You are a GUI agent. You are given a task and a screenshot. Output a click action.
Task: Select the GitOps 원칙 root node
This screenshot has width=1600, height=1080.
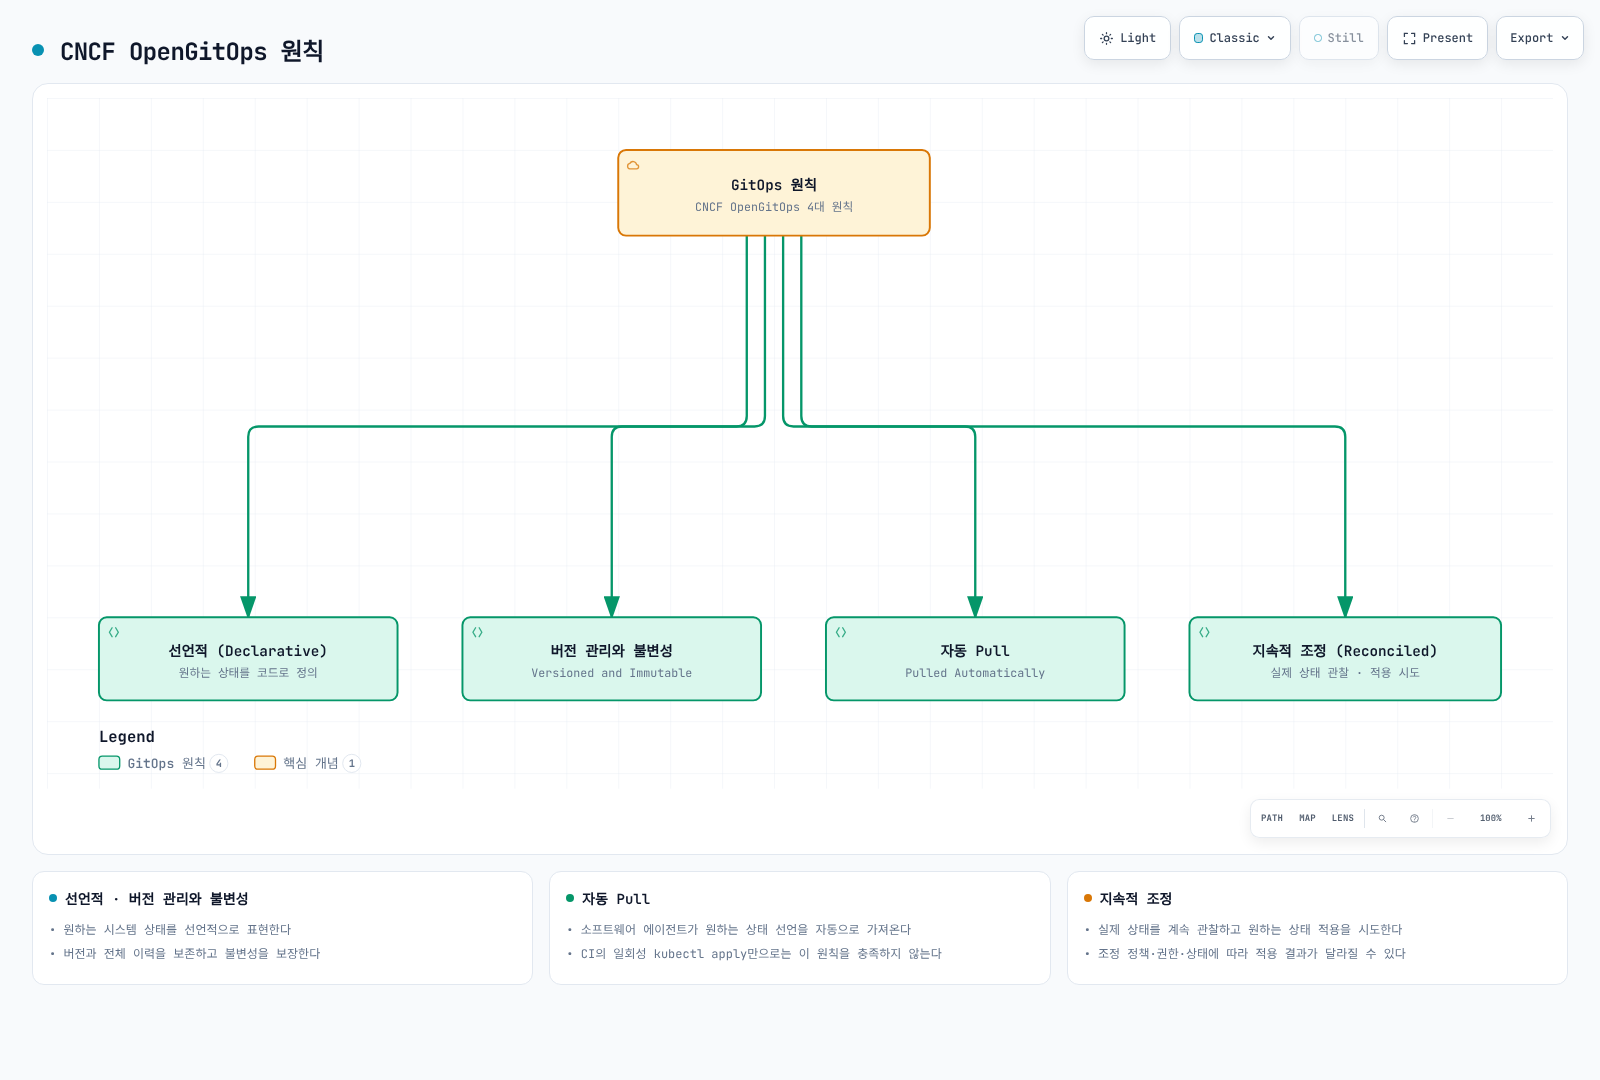pyautogui.click(x=774, y=193)
